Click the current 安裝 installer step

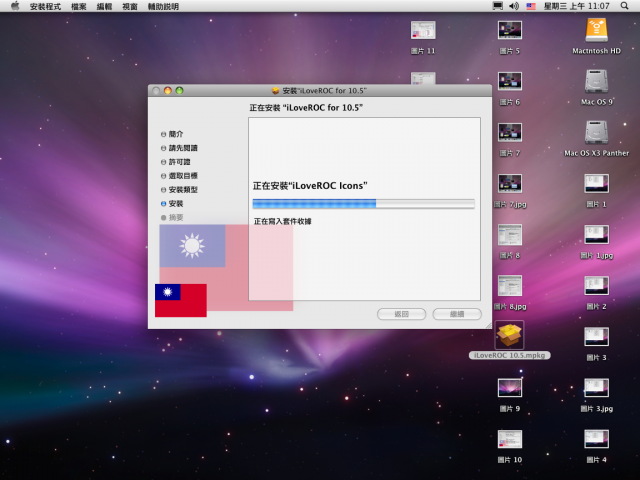[172, 203]
